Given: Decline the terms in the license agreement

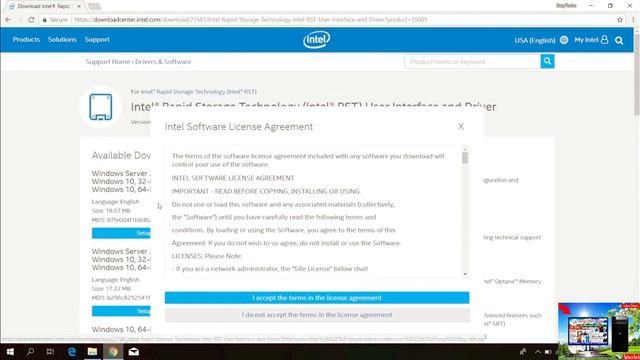Looking at the screenshot, I should coord(317,315).
